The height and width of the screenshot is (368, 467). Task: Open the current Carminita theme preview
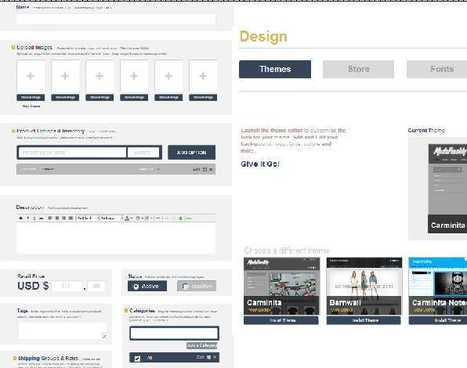pos(448,188)
